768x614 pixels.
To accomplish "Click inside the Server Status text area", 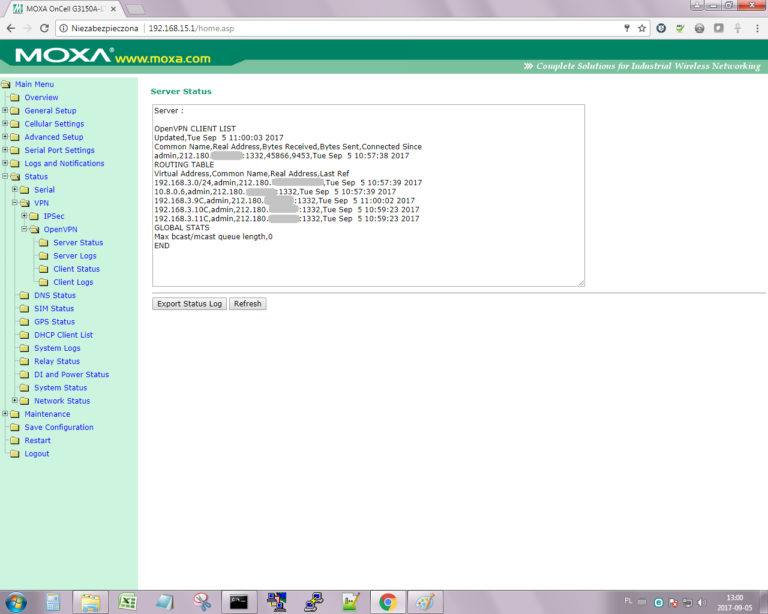I will [x=368, y=195].
